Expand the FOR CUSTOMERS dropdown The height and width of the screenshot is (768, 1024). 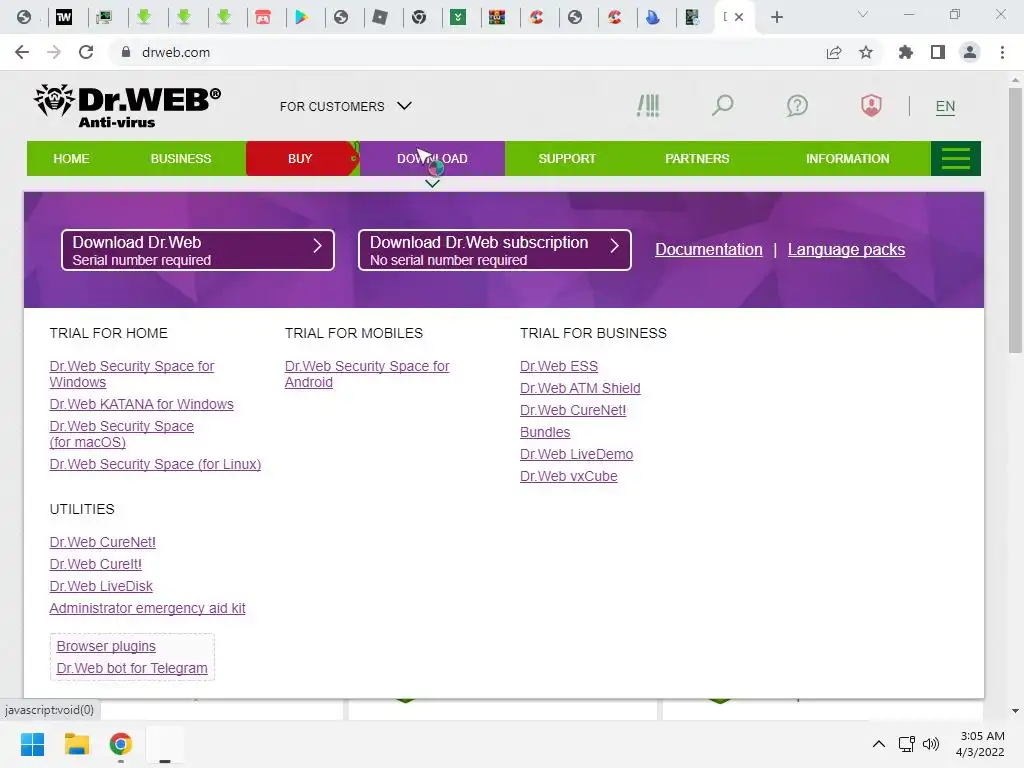tap(345, 106)
